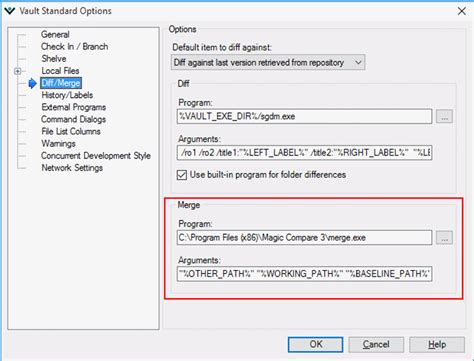Select General in the options tree
The width and height of the screenshot is (474, 361).
coord(55,34)
